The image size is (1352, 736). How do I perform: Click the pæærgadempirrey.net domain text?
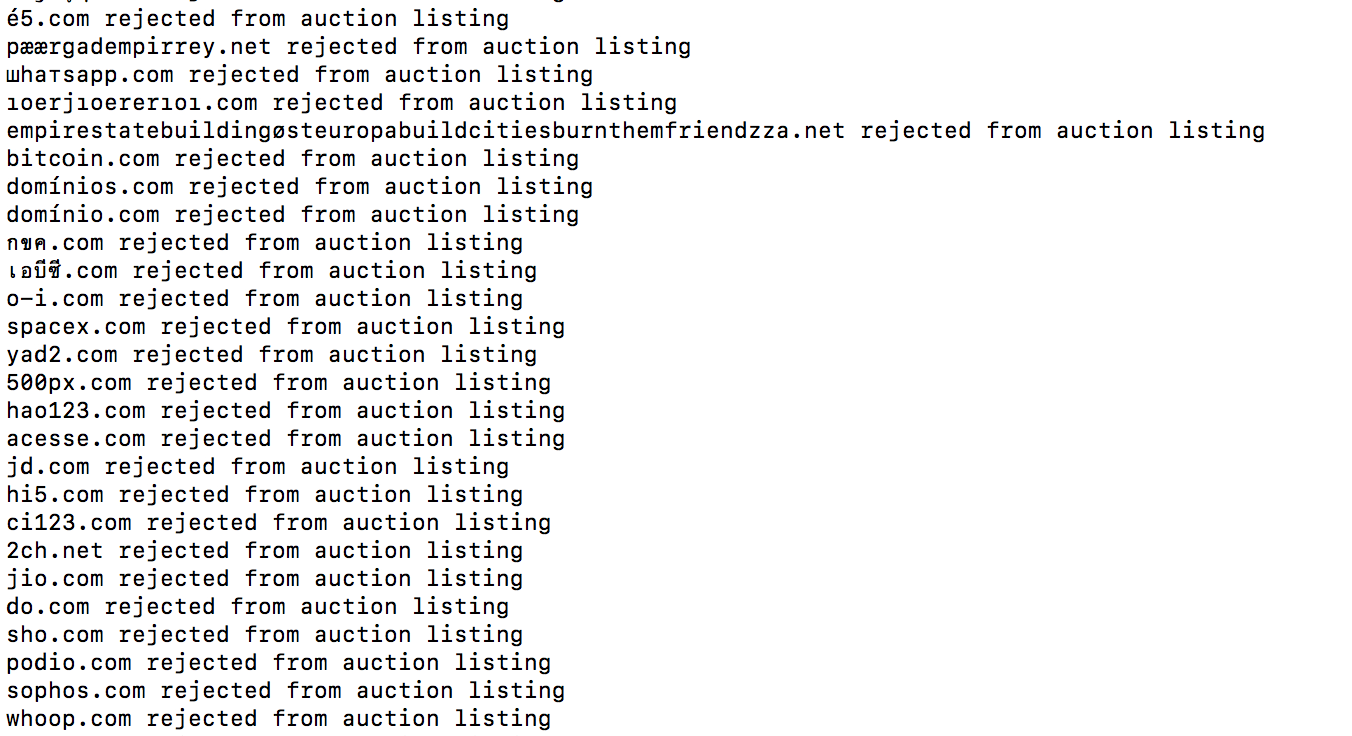[x=139, y=47]
